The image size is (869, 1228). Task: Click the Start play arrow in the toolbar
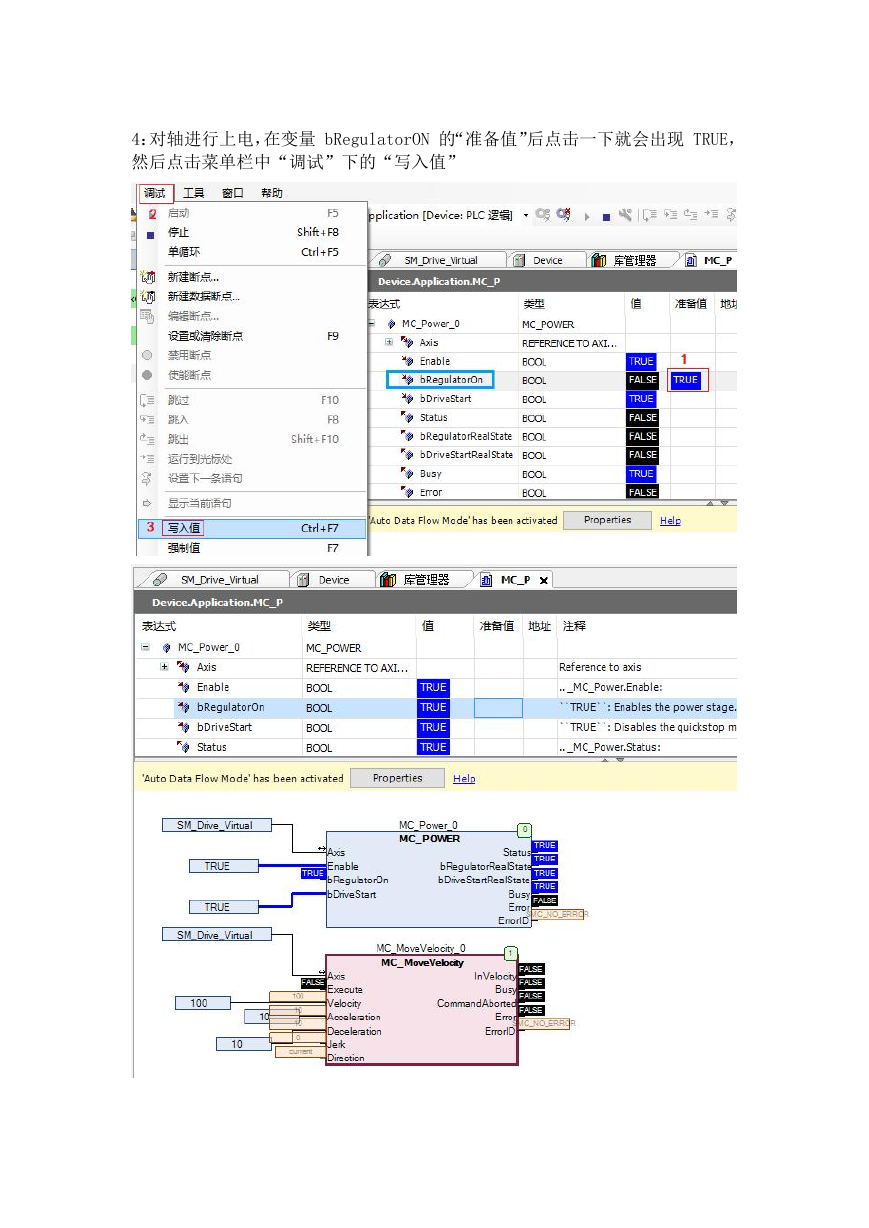pyautogui.click(x=587, y=215)
